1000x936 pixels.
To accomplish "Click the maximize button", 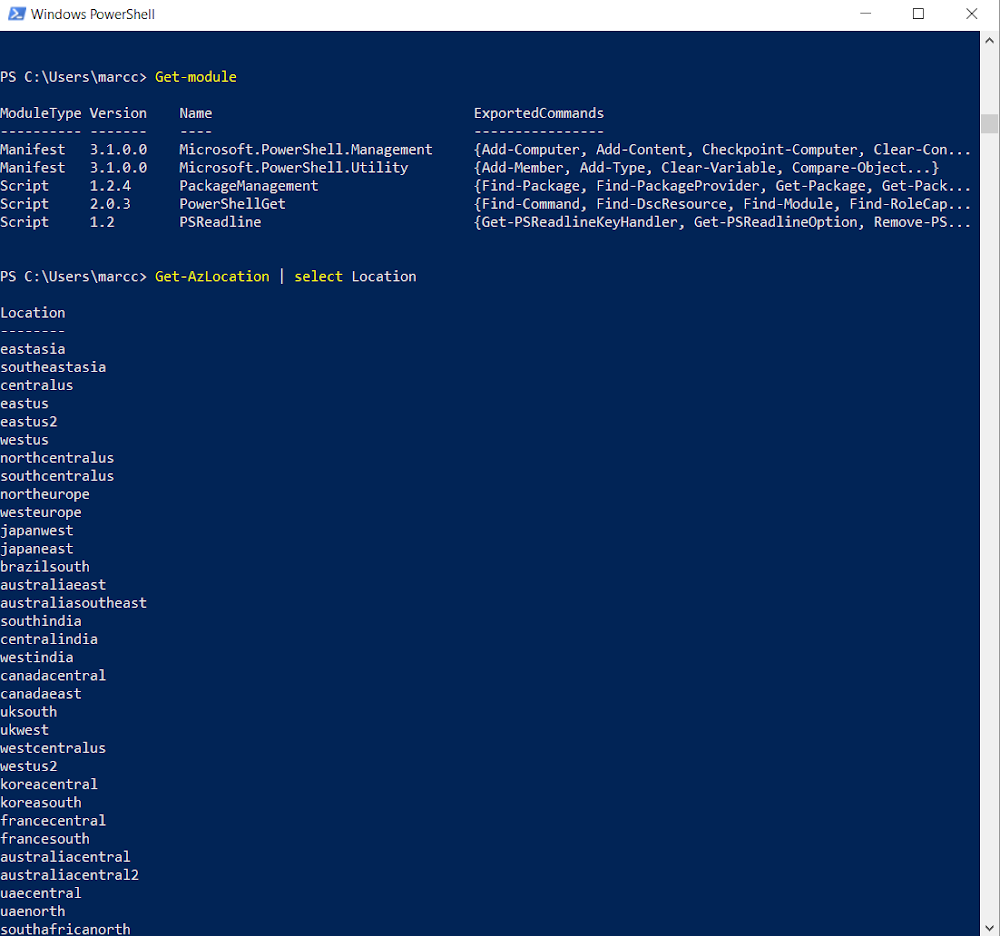I will [916, 13].
